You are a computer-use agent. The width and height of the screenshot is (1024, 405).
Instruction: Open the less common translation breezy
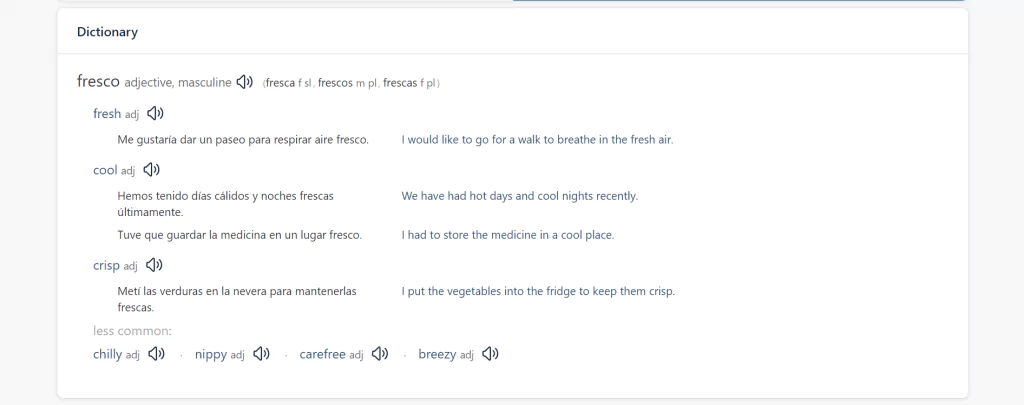click(438, 355)
